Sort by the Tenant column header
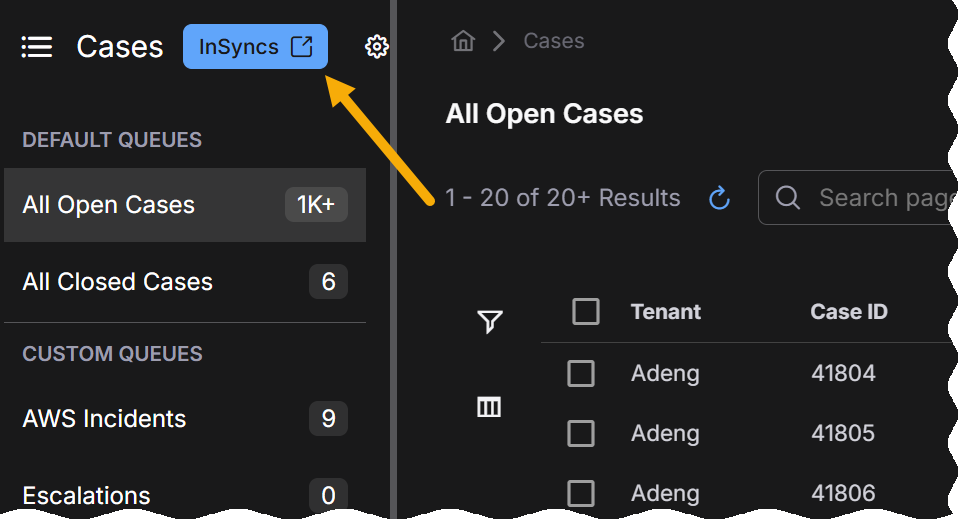This screenshot has height=520, width=959. pos(666,312)
